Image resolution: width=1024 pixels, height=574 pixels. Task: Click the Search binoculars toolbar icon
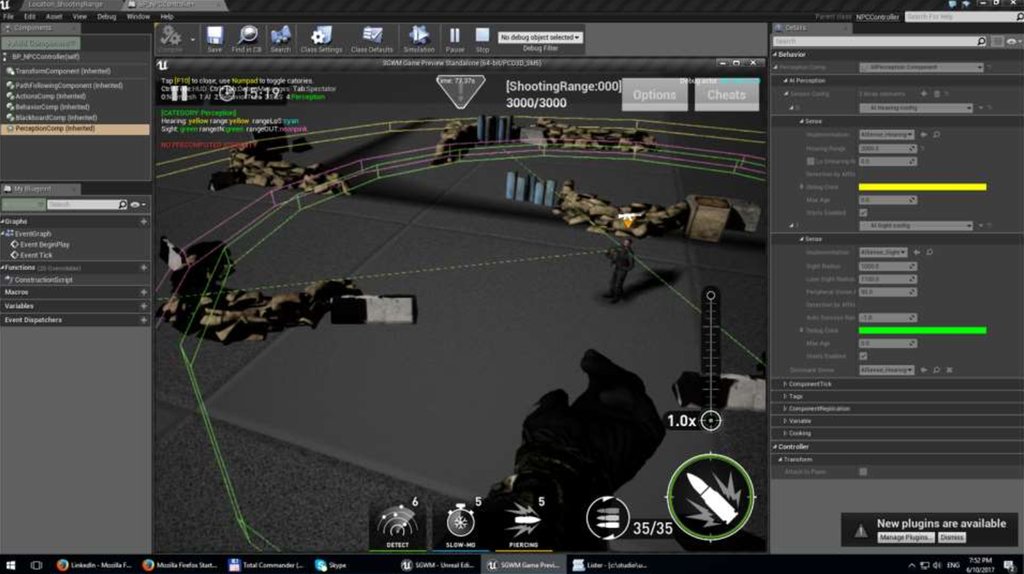280,40
